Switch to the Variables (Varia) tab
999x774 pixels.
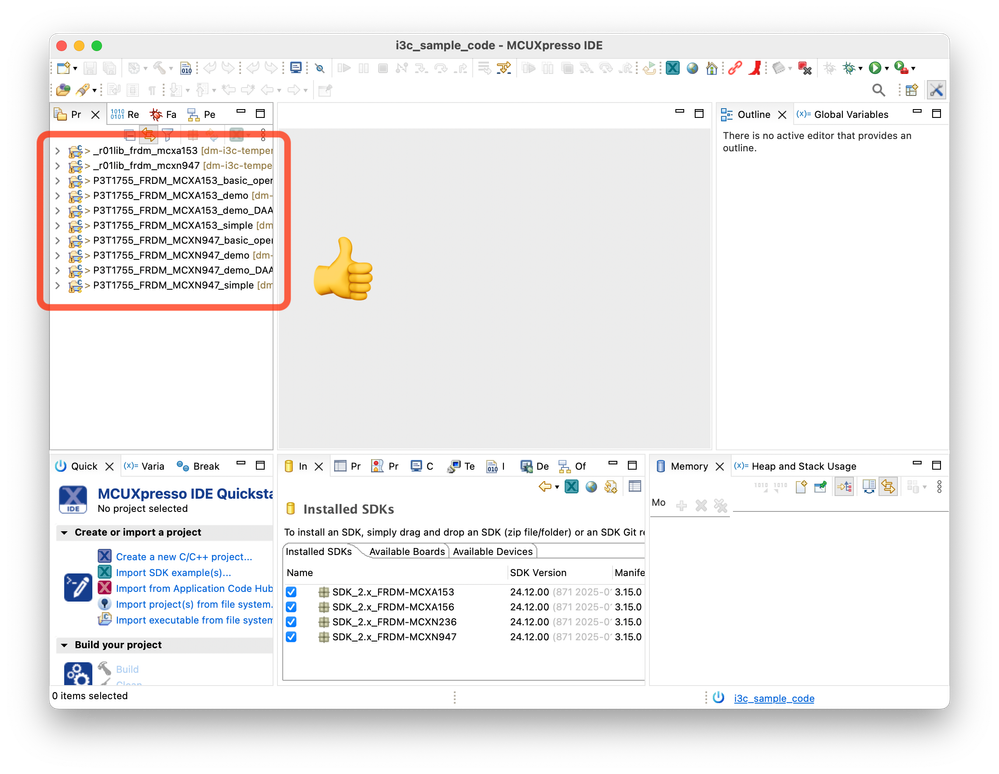coord(144,466)
